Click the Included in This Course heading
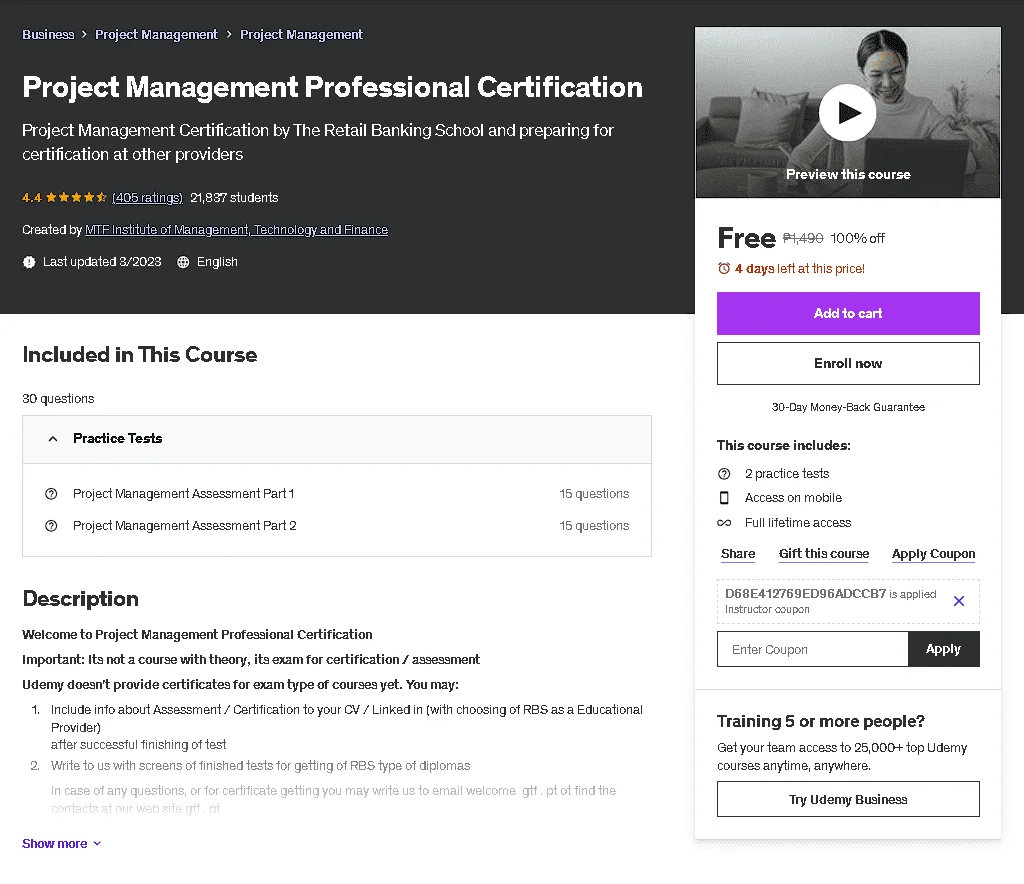Viewport: 1024px width, 884px height. tap(140, 355)
